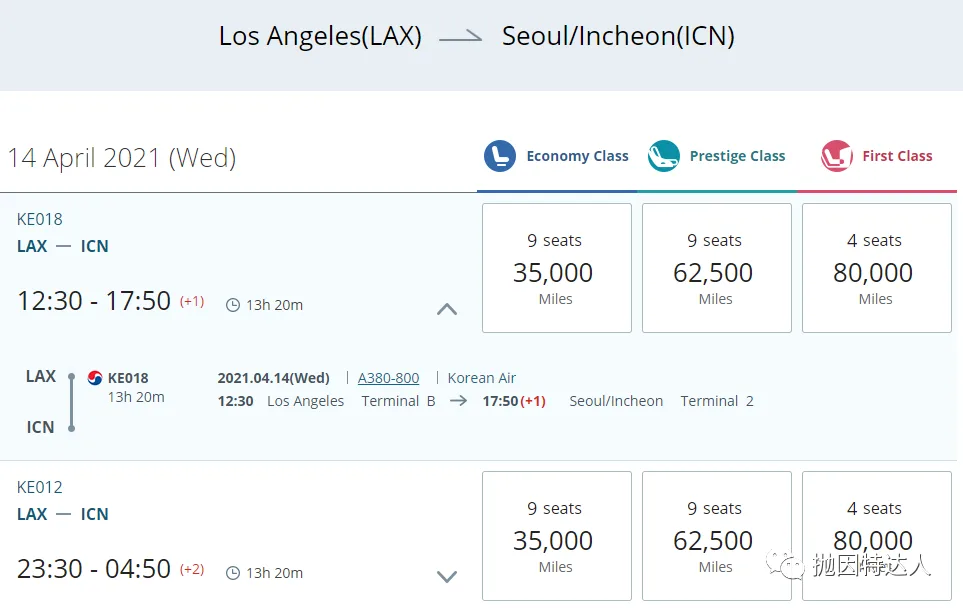Click the Korean Air operator name

pos(482,378)
